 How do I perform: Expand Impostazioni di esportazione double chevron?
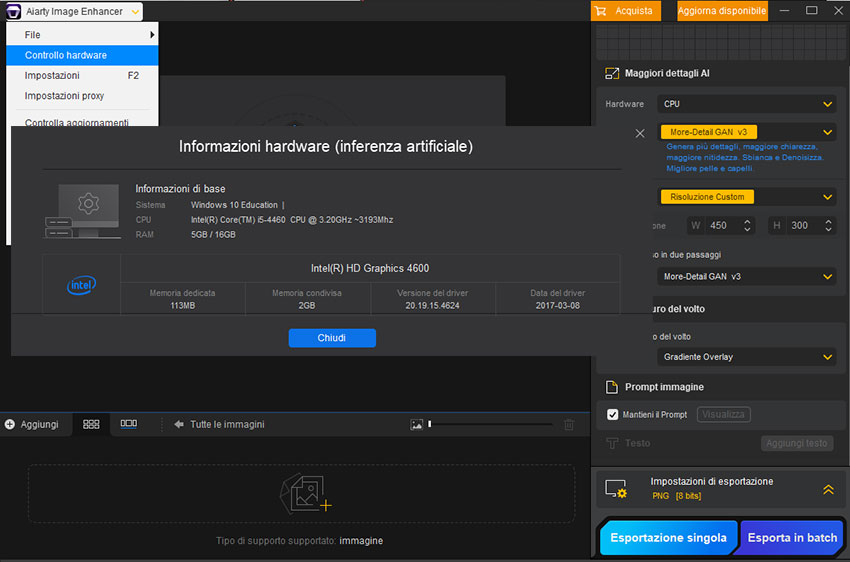828,489
